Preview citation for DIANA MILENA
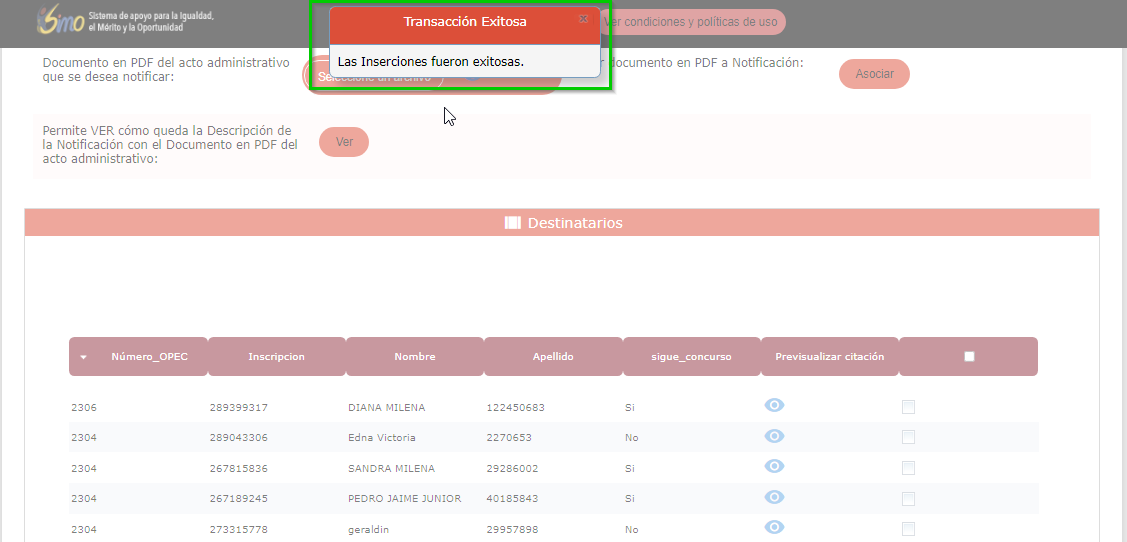Viewport: 1127px width, 542px height. [774, 405]
